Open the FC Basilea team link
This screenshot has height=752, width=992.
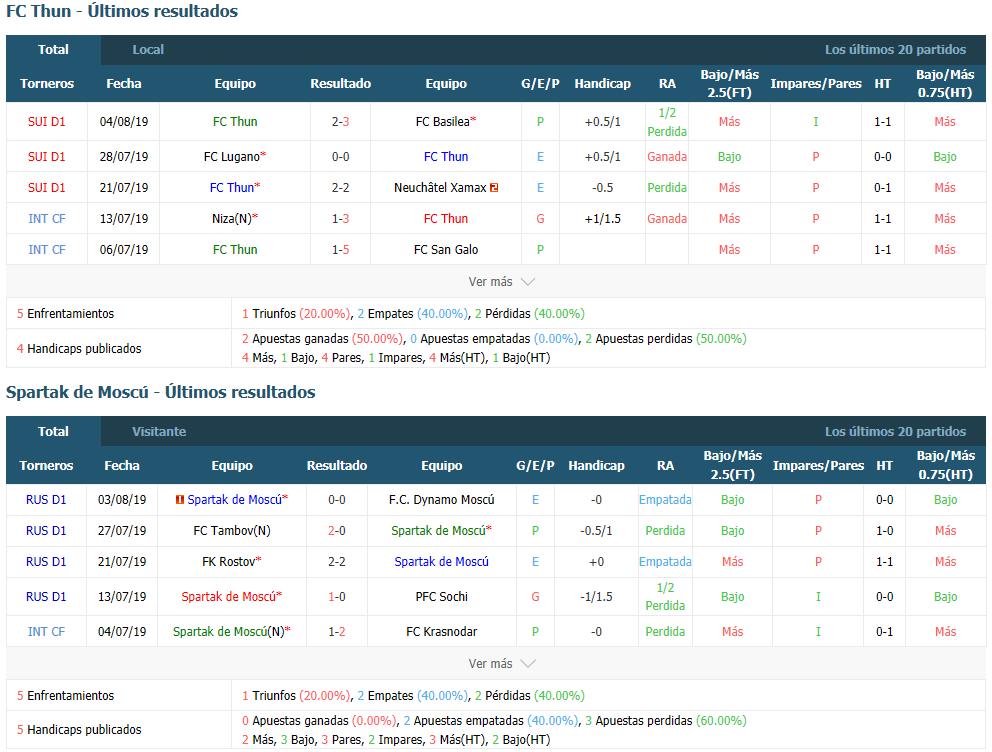(442, 121)
